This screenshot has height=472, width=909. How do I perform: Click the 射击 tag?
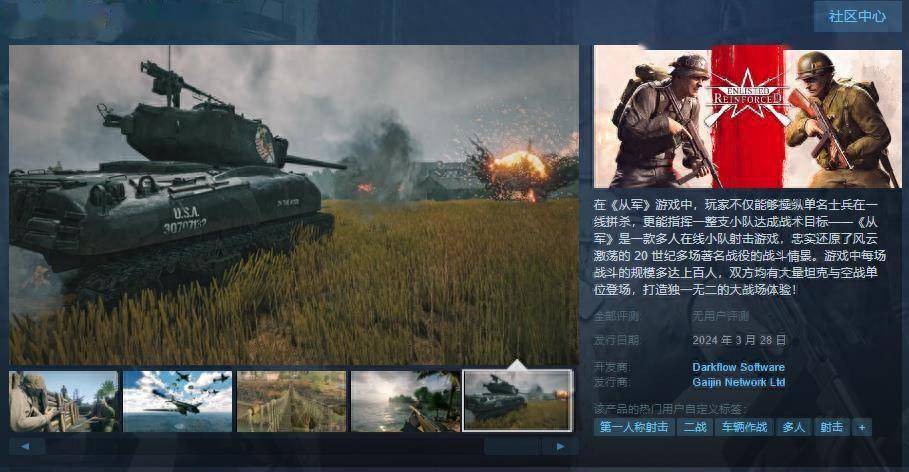(832, 427)
